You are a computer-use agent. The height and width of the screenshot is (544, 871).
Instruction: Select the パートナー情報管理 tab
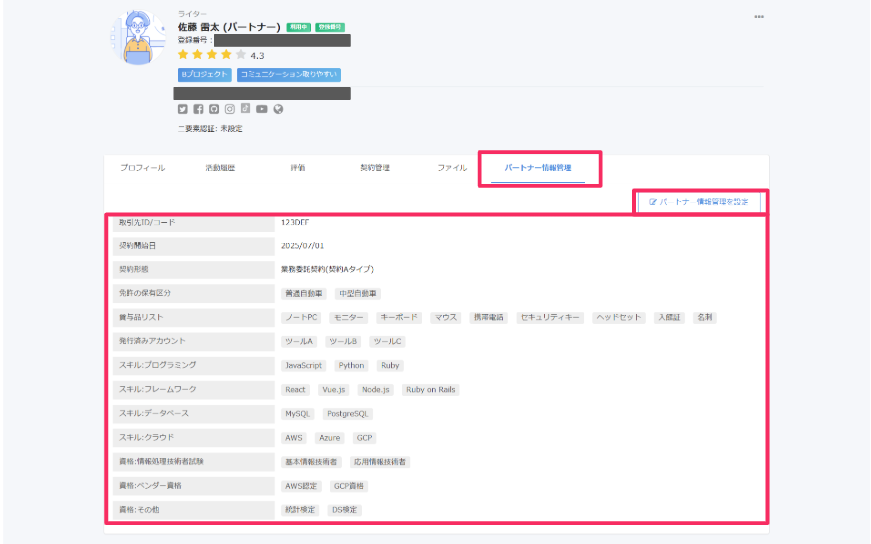point(538,168)
